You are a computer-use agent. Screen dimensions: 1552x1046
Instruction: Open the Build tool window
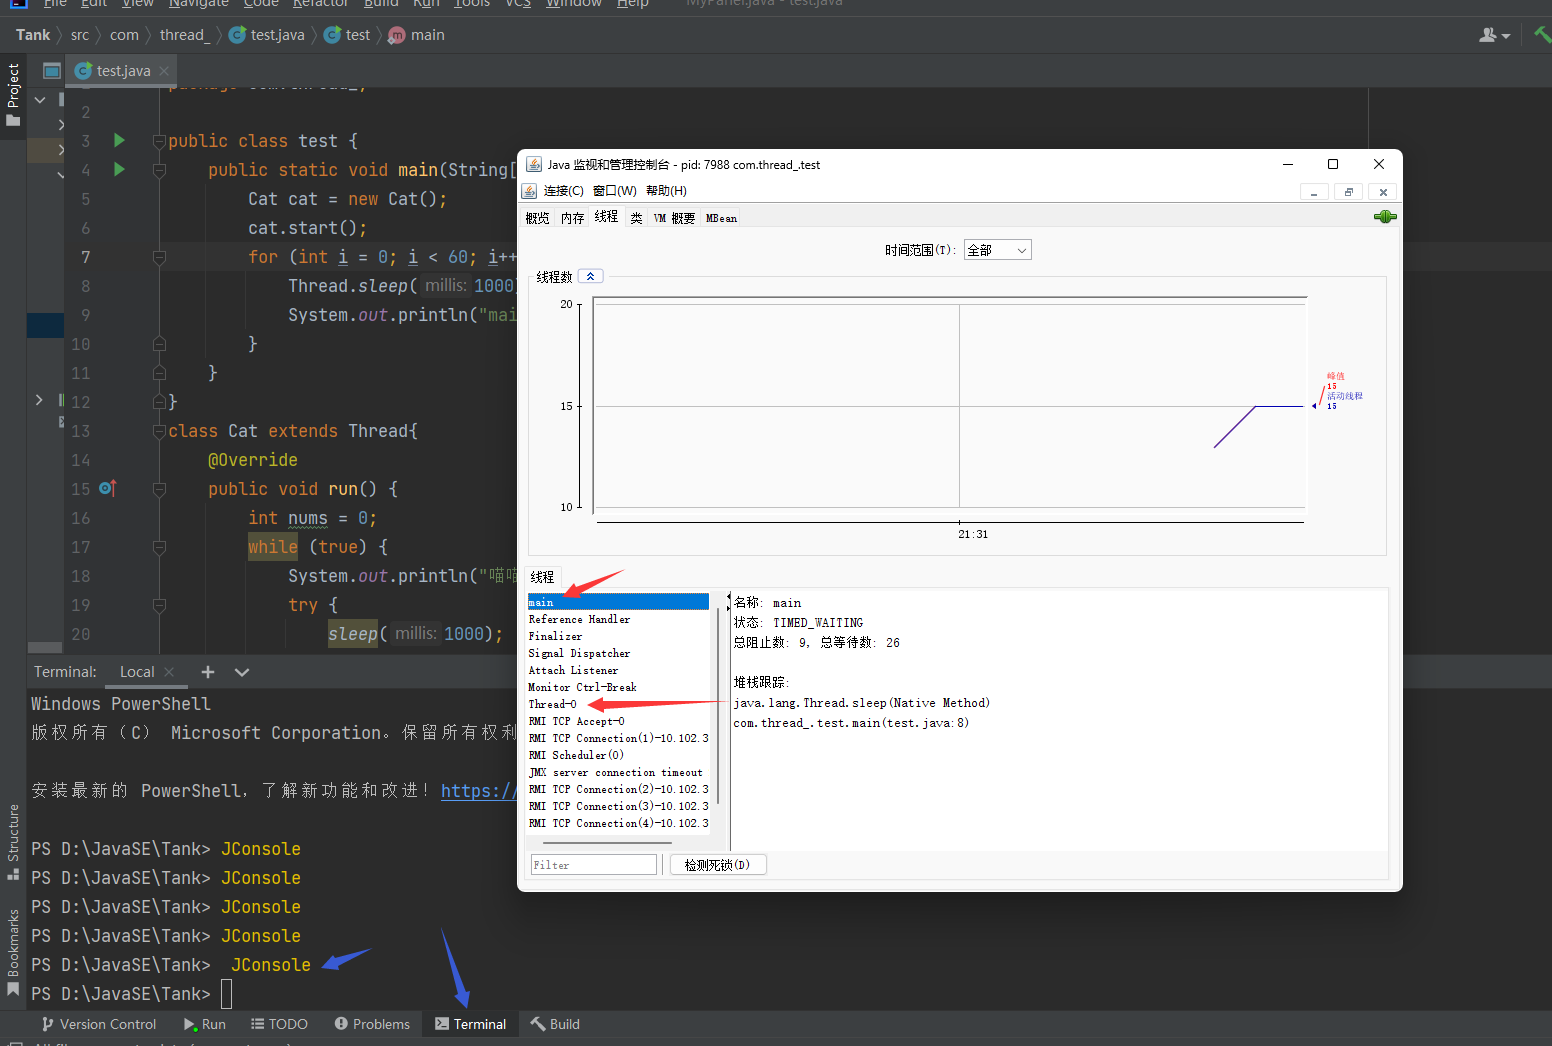pyautogui.click(x=555, y=1024)
